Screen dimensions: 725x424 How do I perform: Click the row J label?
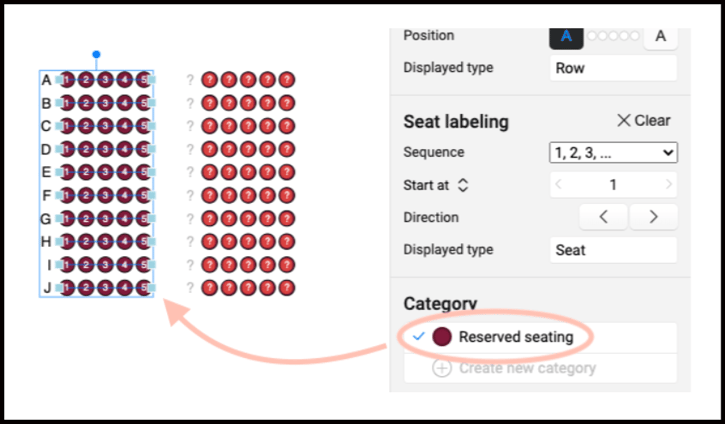46,288
